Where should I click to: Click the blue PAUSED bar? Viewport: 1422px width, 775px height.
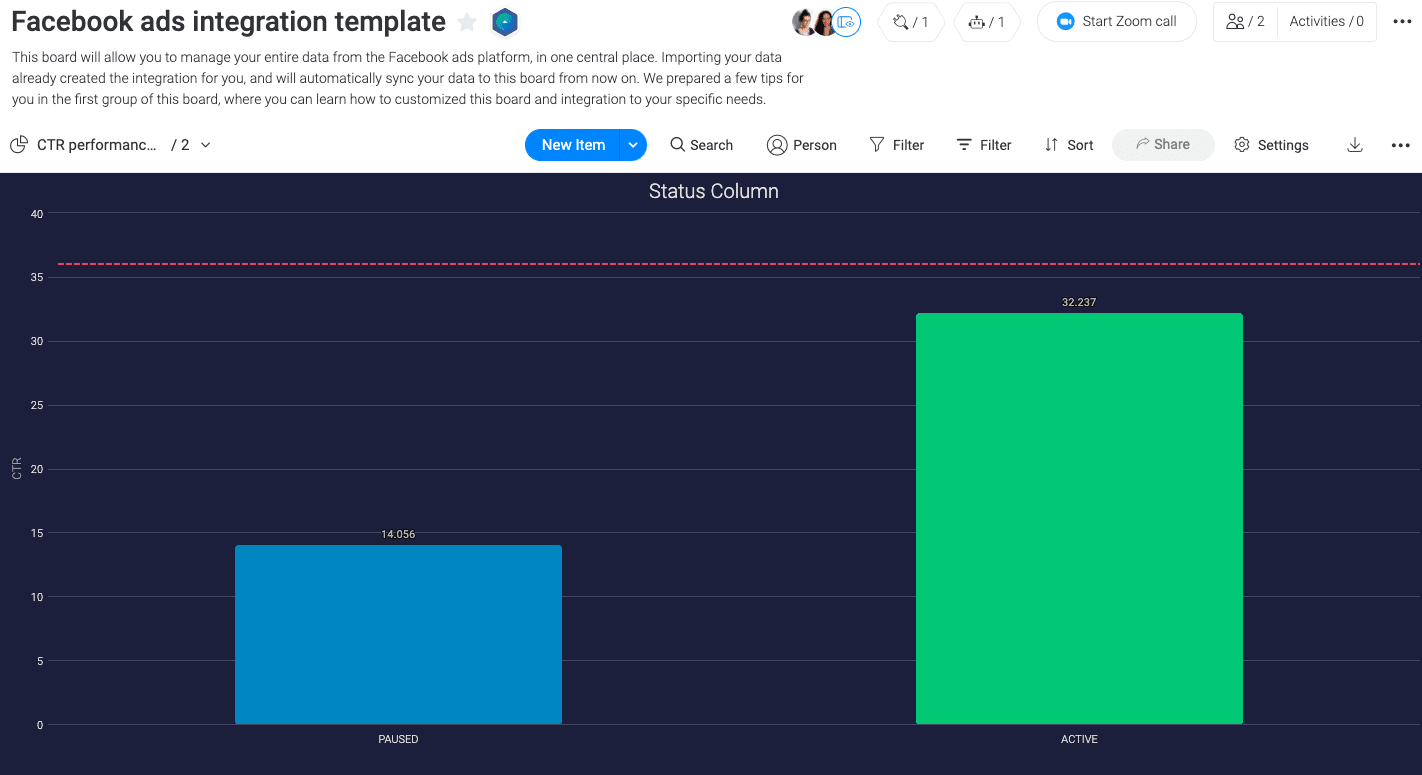tap(398, 634)
